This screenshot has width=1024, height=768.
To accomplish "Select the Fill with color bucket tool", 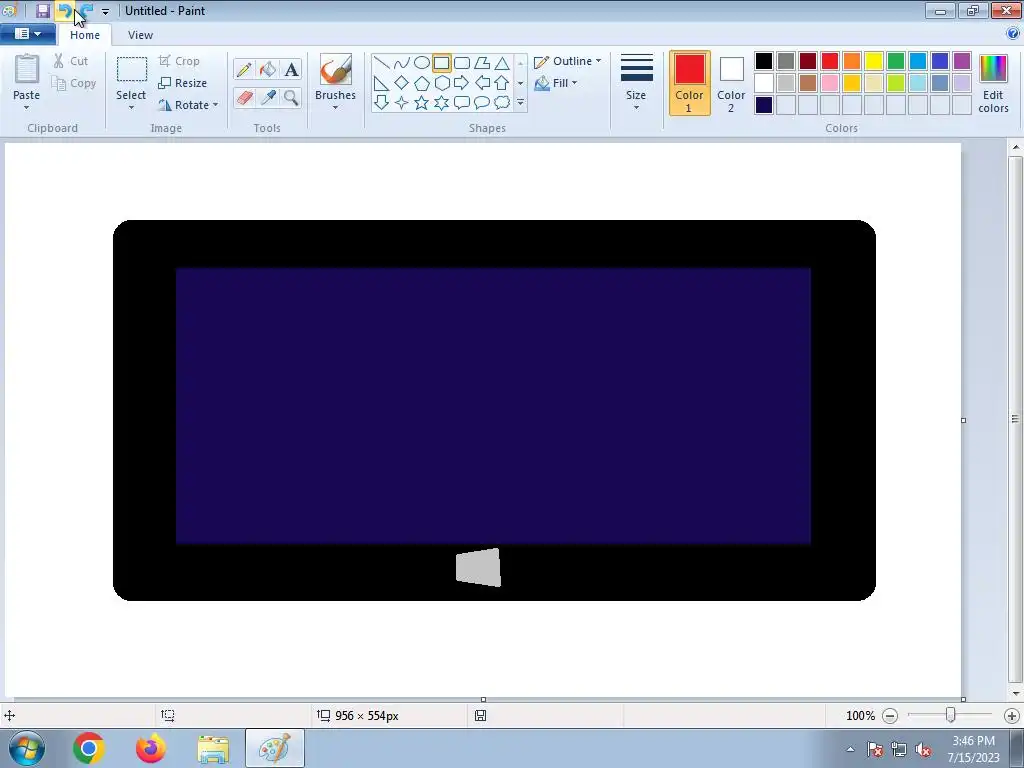I will tap(268, 69).
